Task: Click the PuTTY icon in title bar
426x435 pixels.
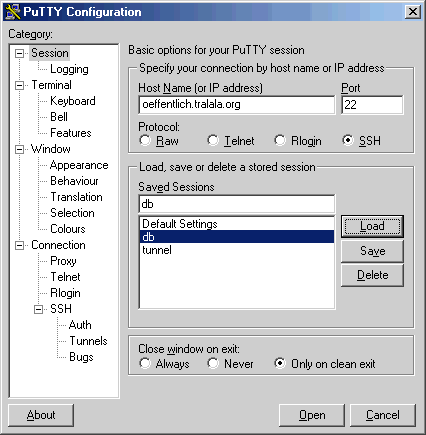Action: pos(13,12)
